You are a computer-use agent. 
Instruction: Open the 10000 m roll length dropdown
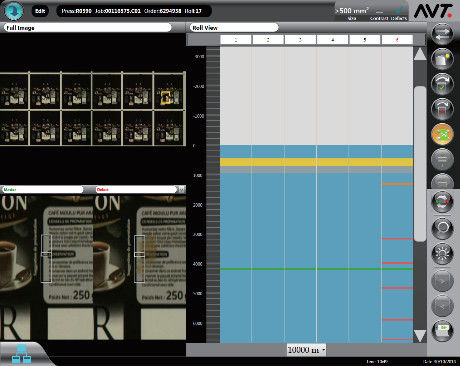tap(306, 350)
